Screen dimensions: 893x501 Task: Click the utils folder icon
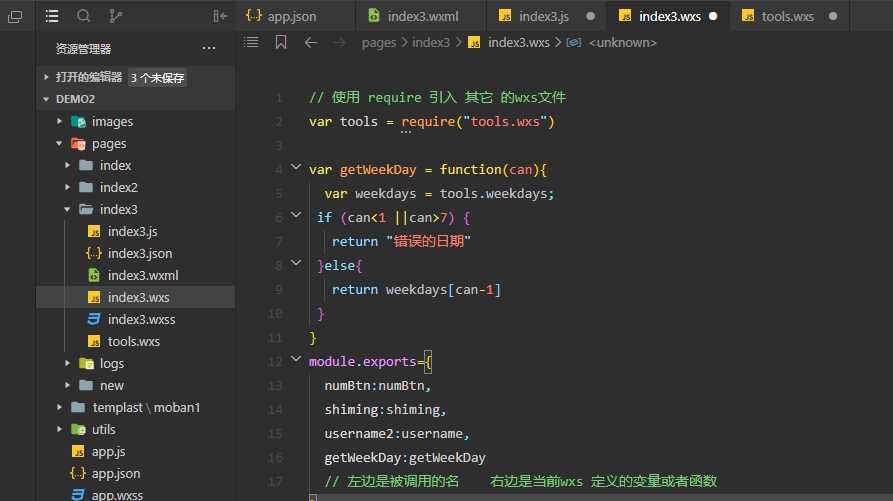point(79,429)
